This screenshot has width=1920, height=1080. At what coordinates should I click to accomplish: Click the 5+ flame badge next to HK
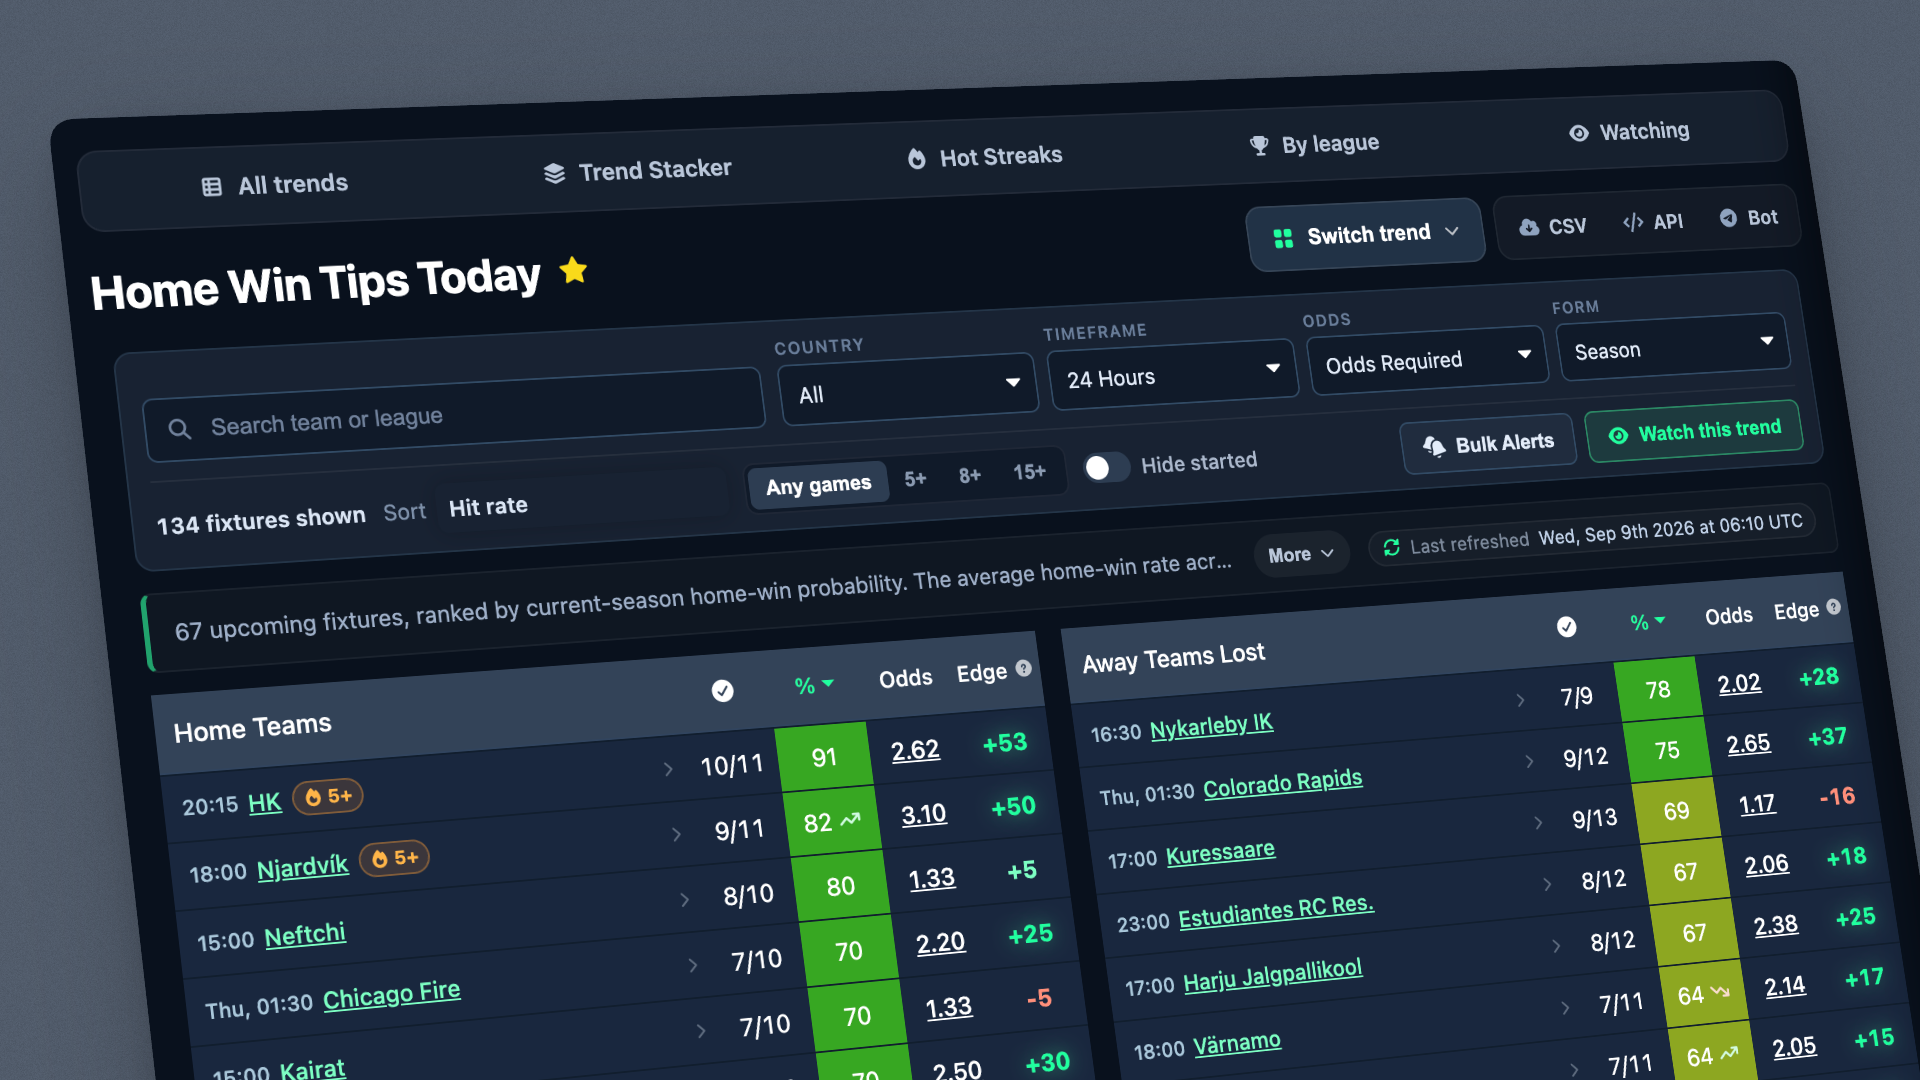[x=328, y=796]
